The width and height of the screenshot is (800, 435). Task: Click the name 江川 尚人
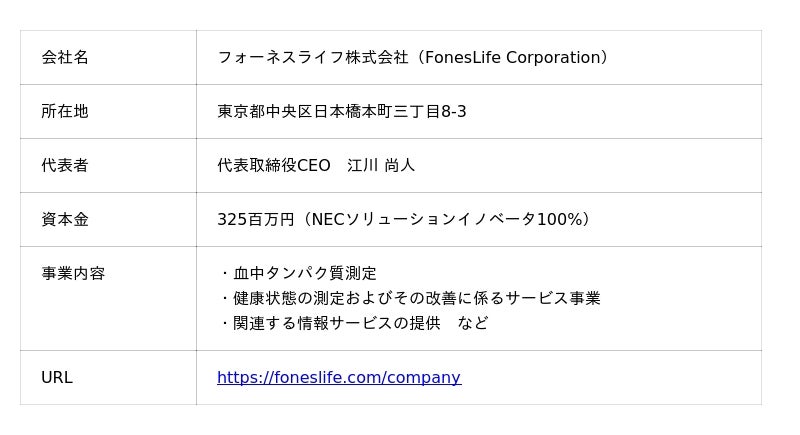click(381, 166)
